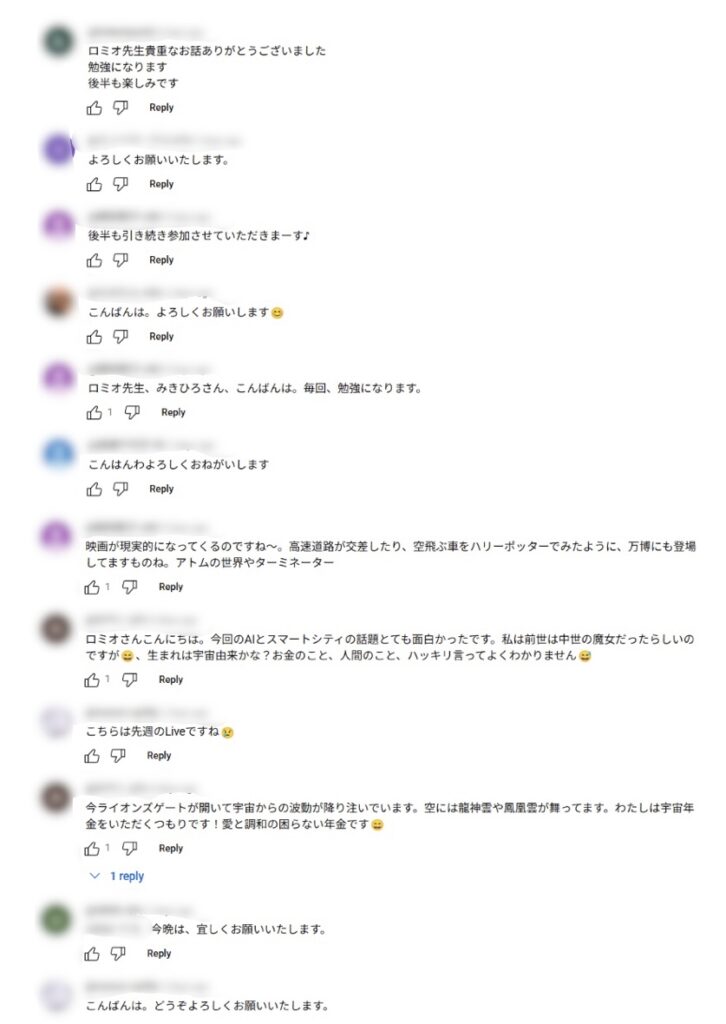Dislike the 後半も引き続き参加 comment
This screenshot has height=1024, width=726.
pyautogui.click(x=120, y=260)
